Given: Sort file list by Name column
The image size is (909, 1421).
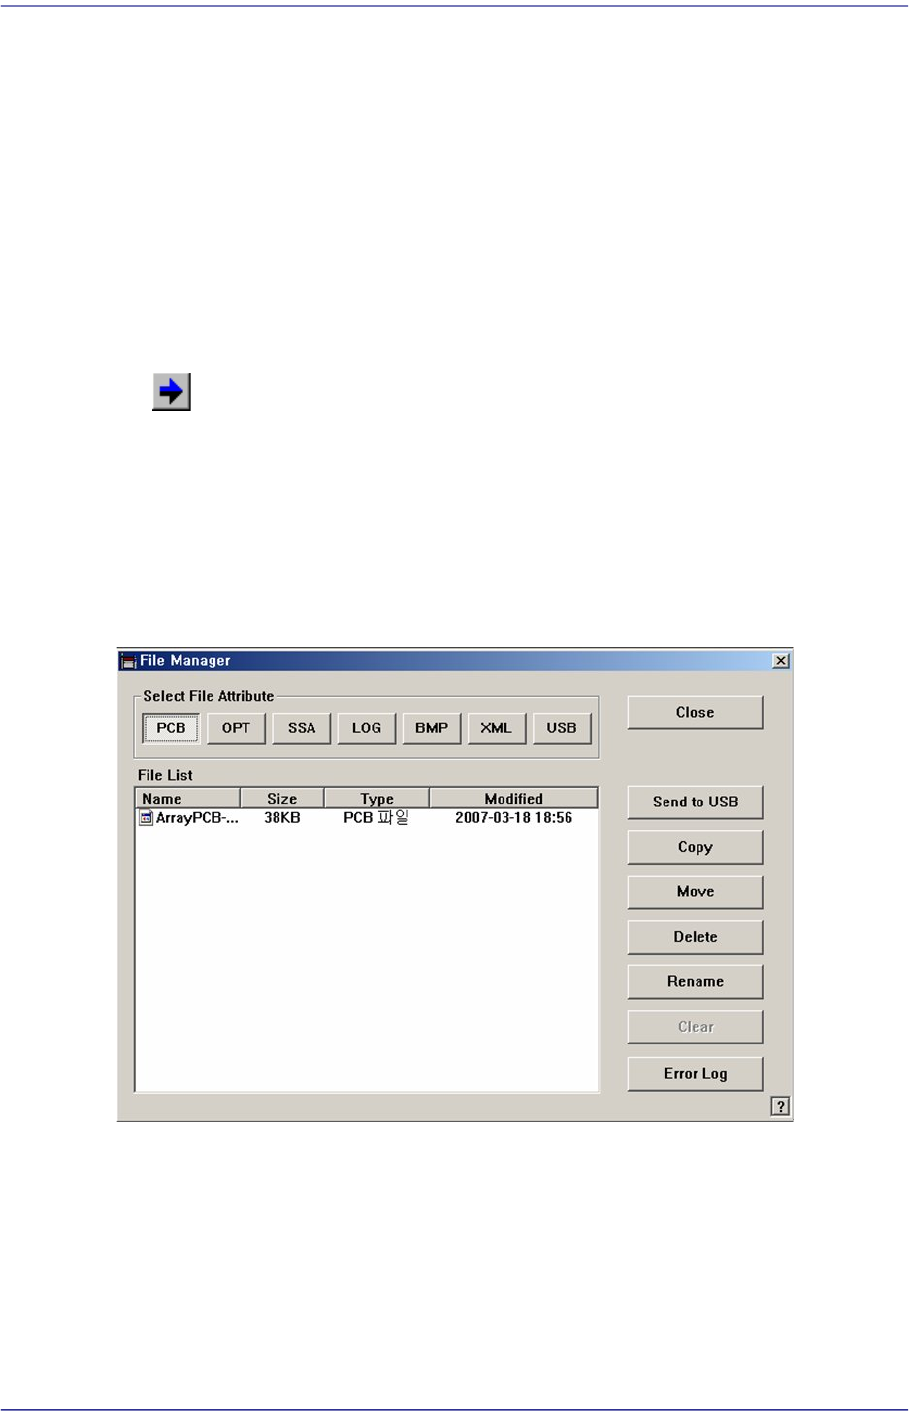Looking at the screenshot, I should pos(188,798).
